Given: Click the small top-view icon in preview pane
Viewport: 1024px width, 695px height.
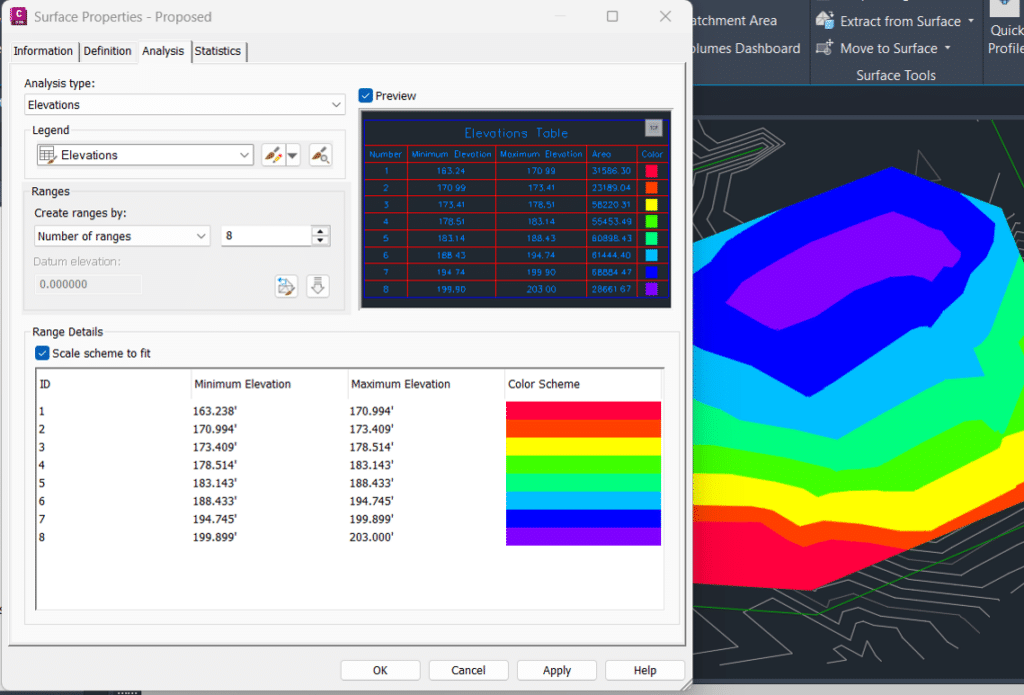Looking at the screenshot, I should [654, 127].
